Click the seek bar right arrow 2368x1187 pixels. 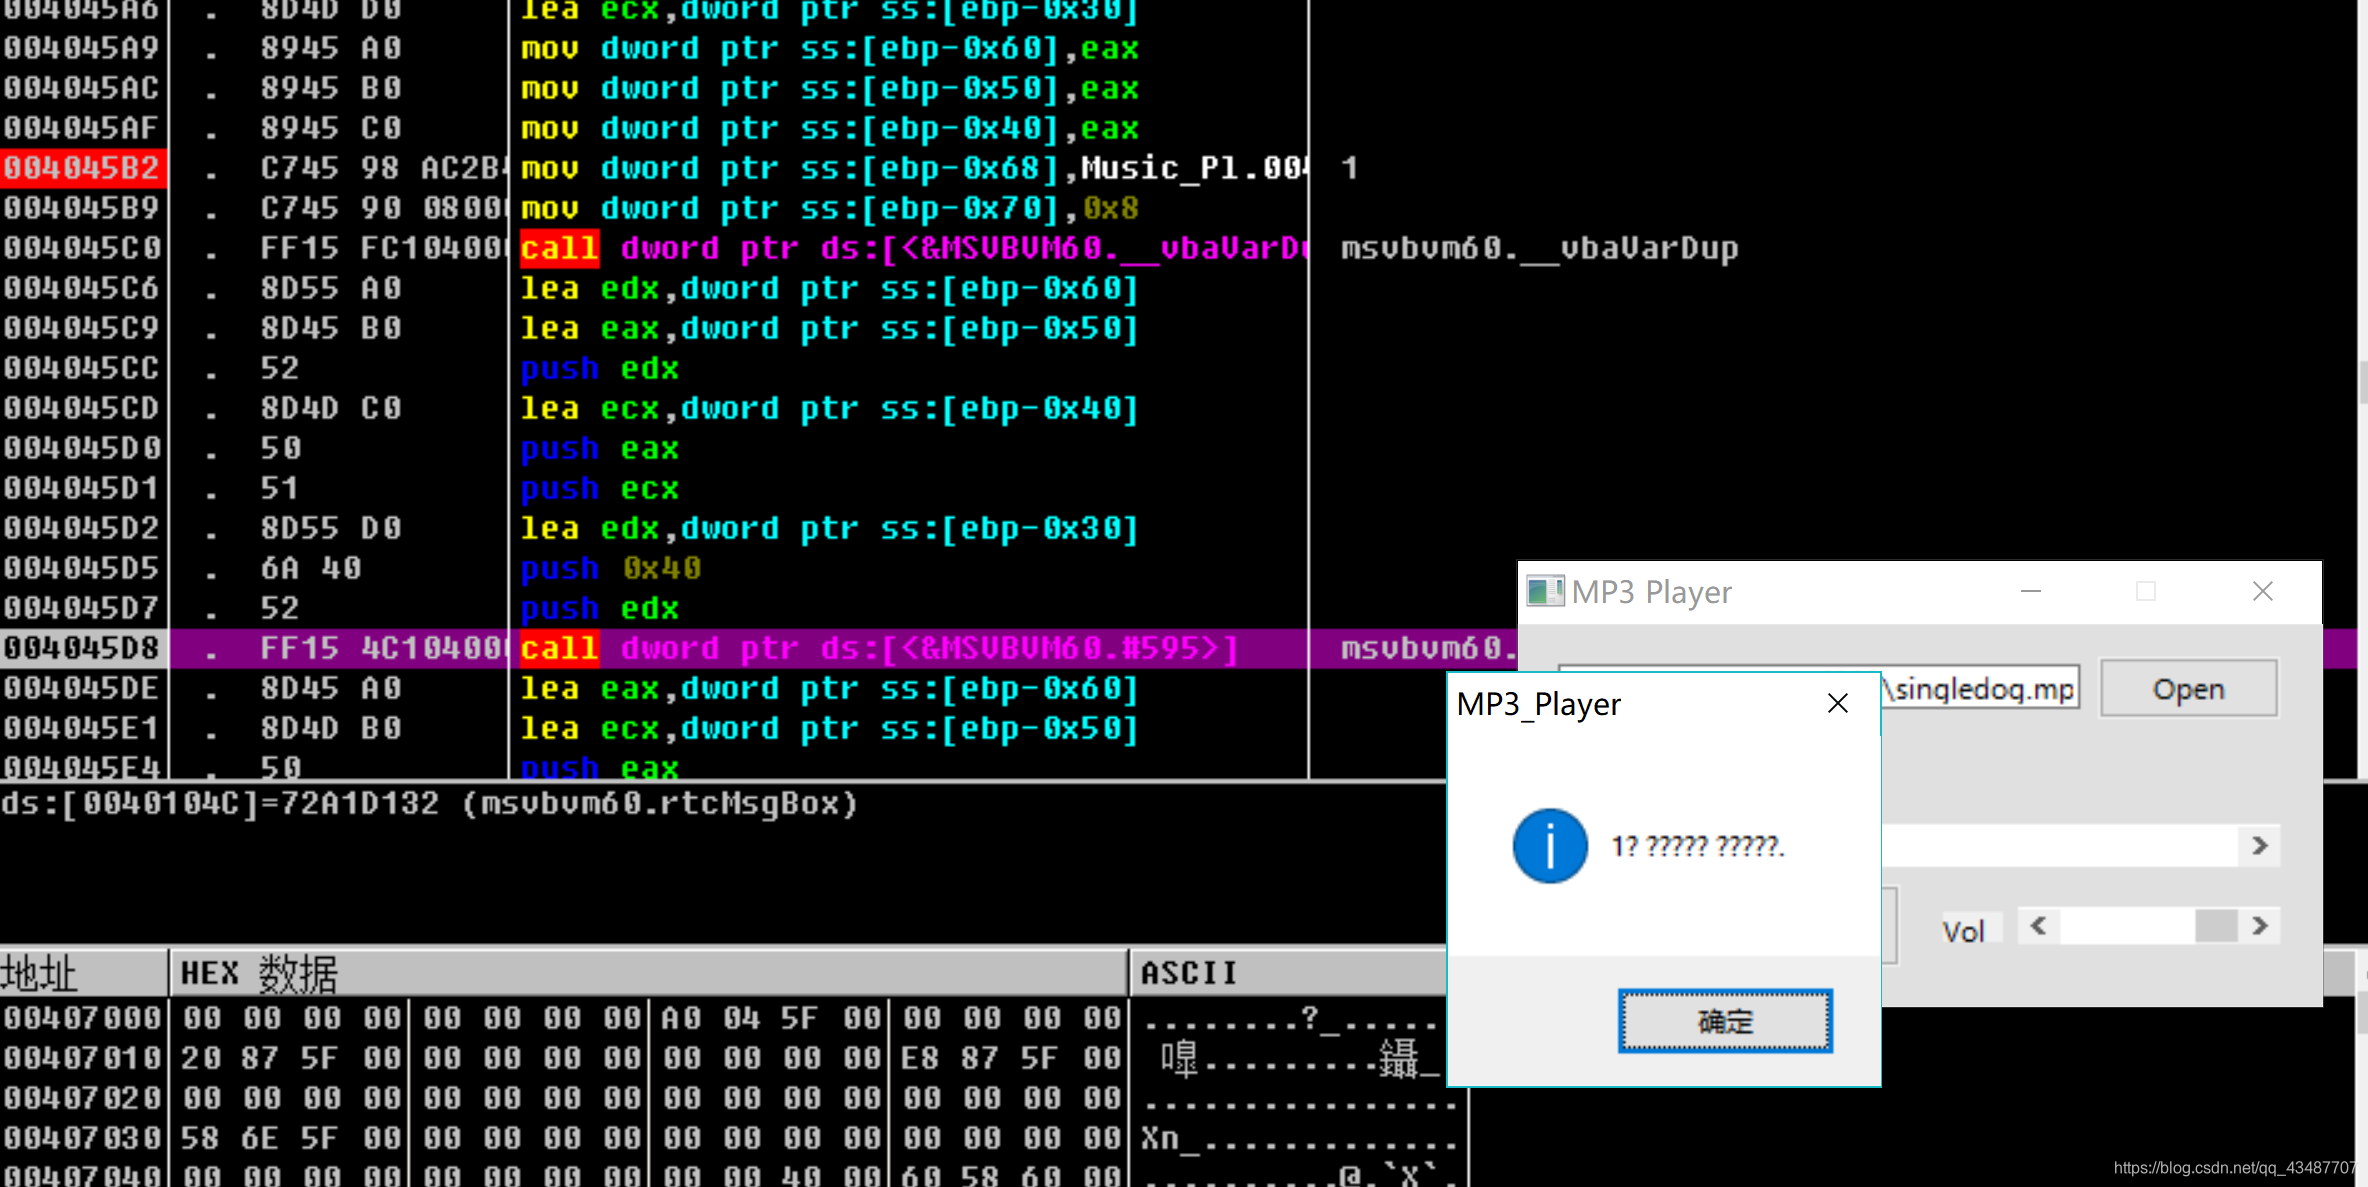(2260, 846)
